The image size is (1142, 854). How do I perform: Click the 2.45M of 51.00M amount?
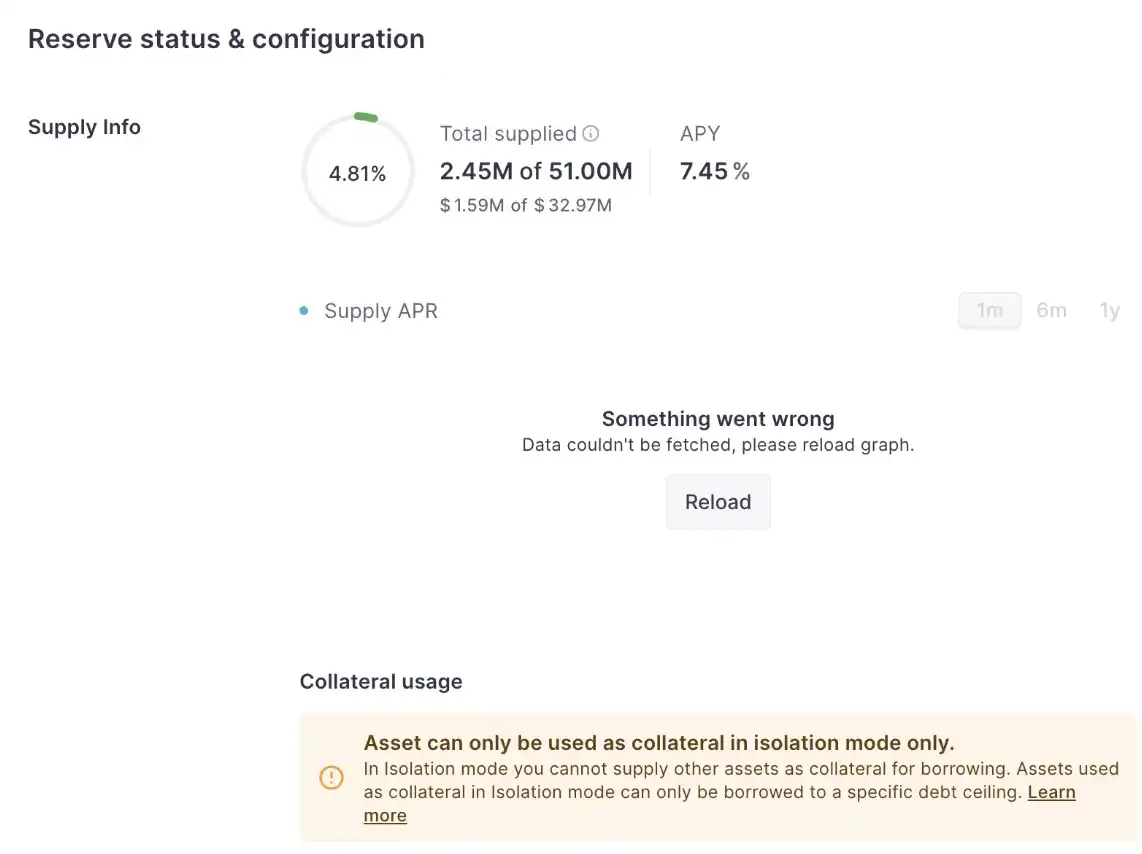[x=536, y=172]
